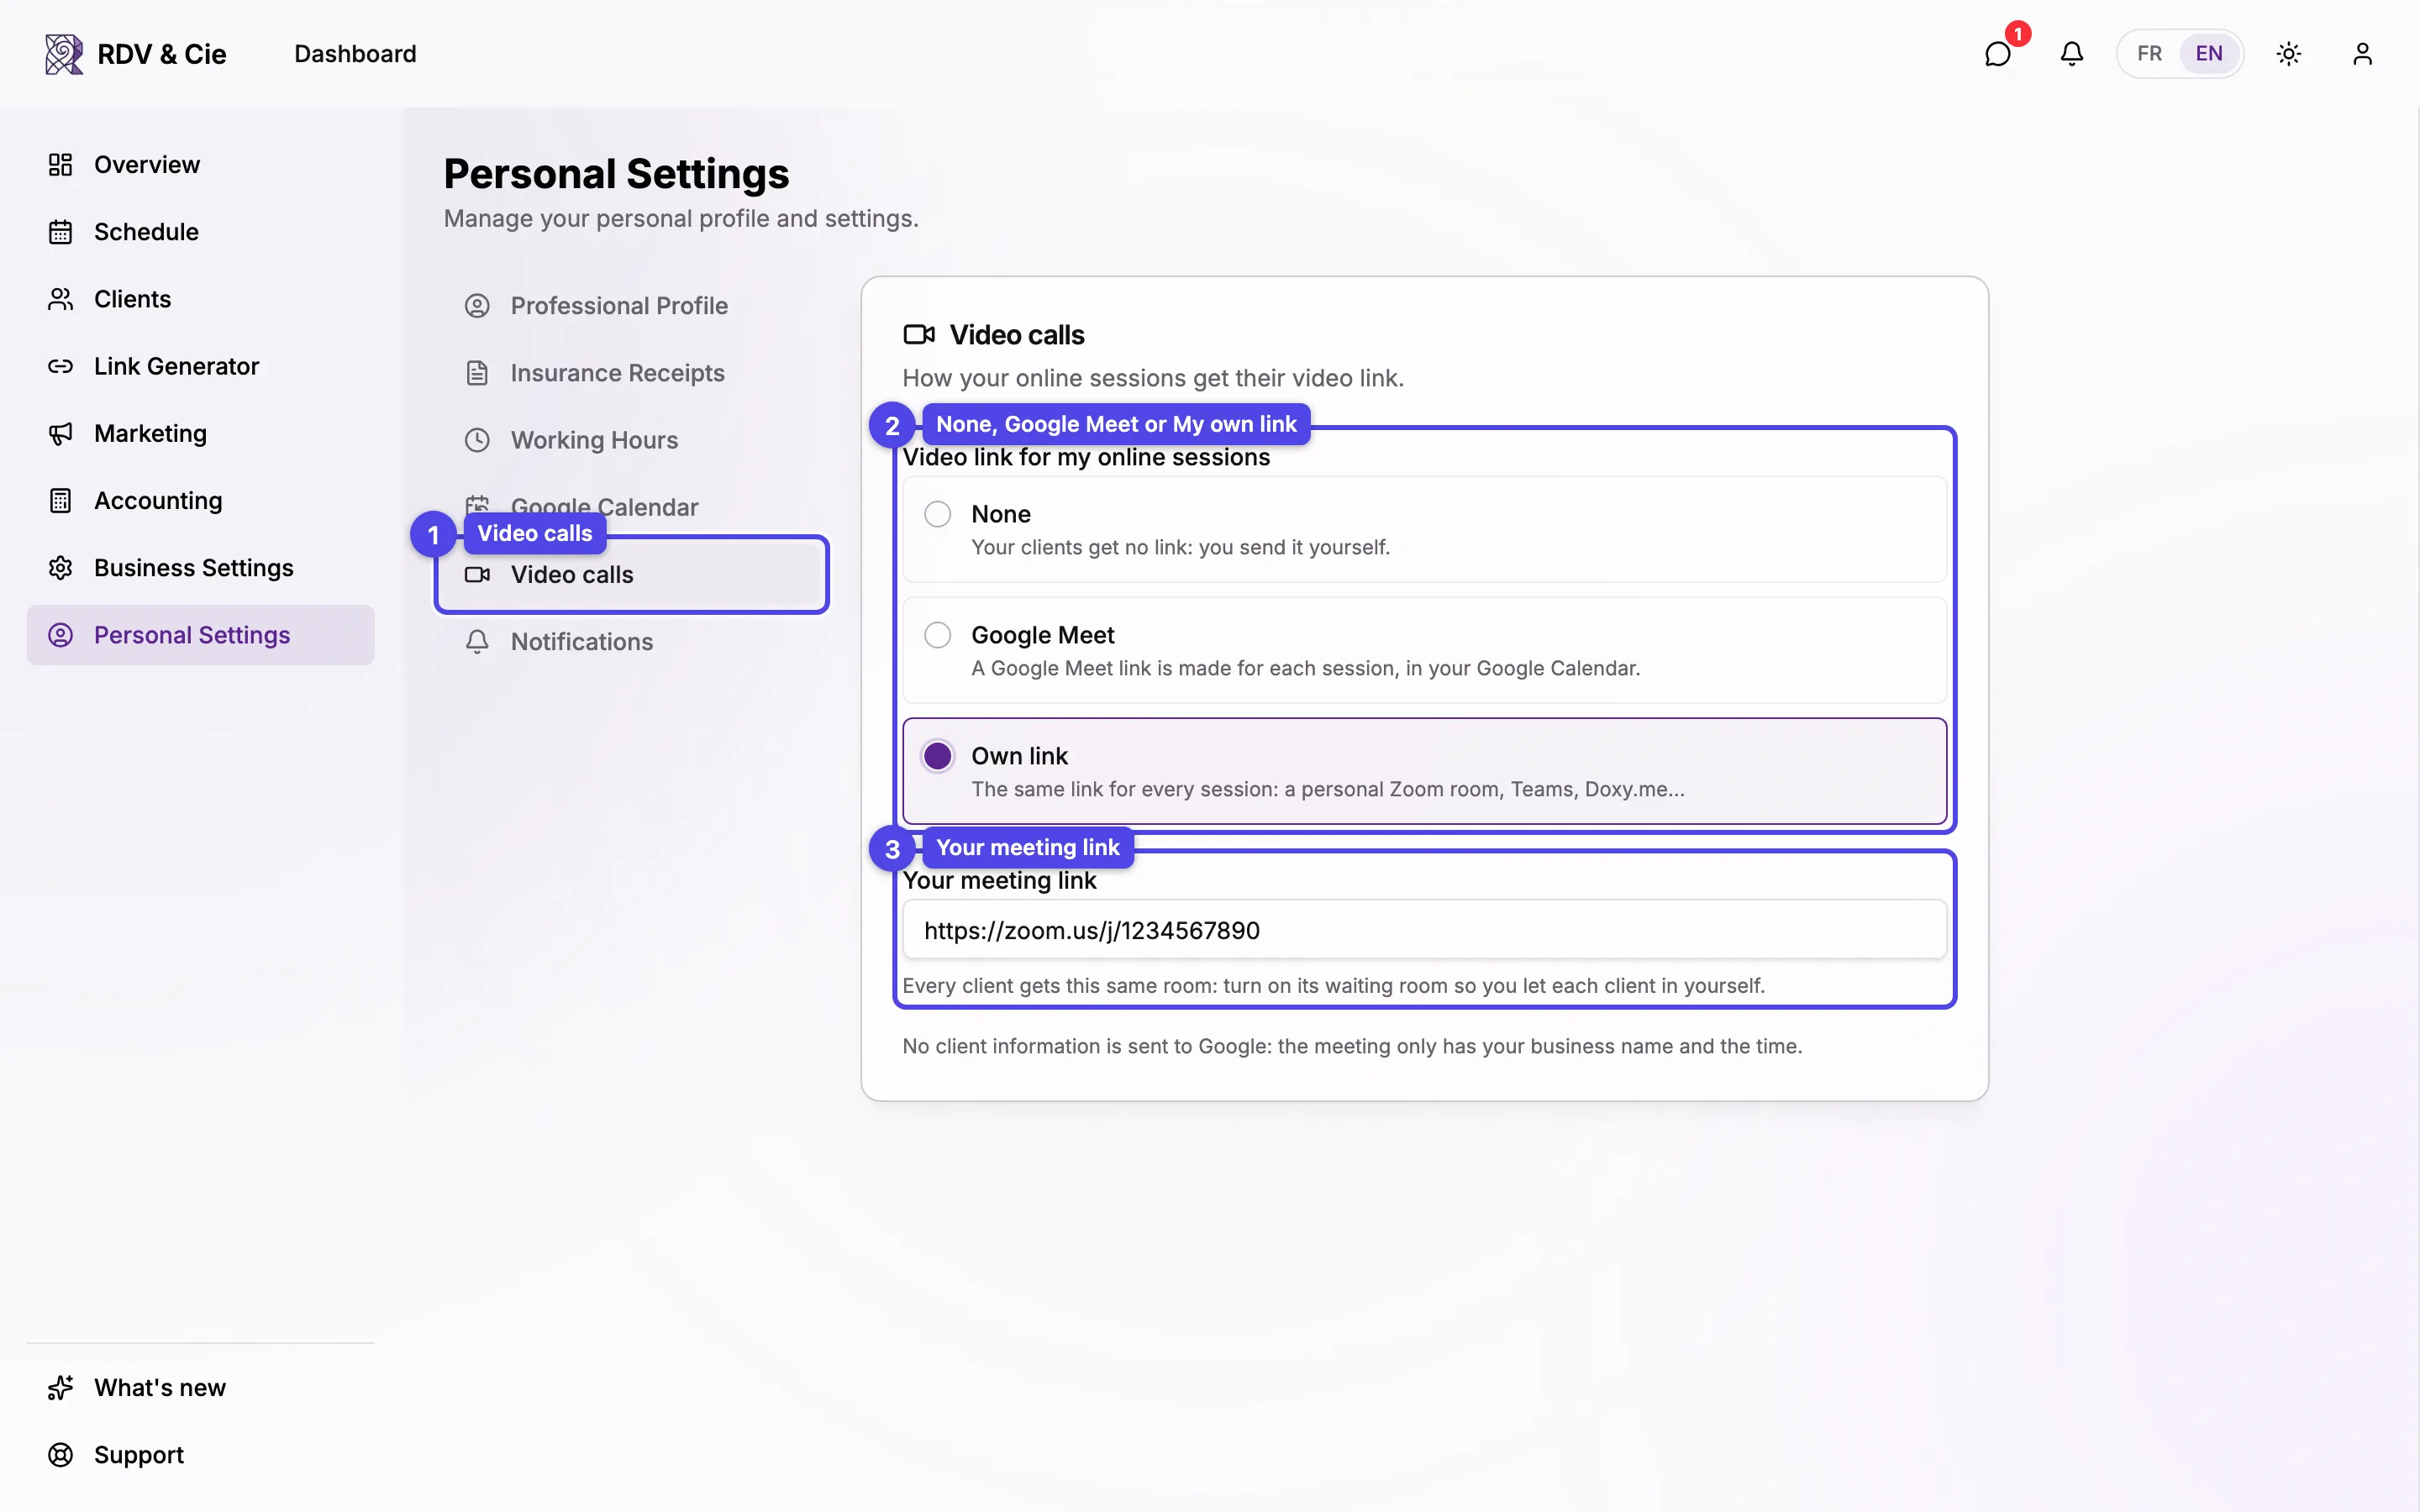Open Dashboard in top navigation
Viewport: 2420px width, 1512px height.
[355, 54]
